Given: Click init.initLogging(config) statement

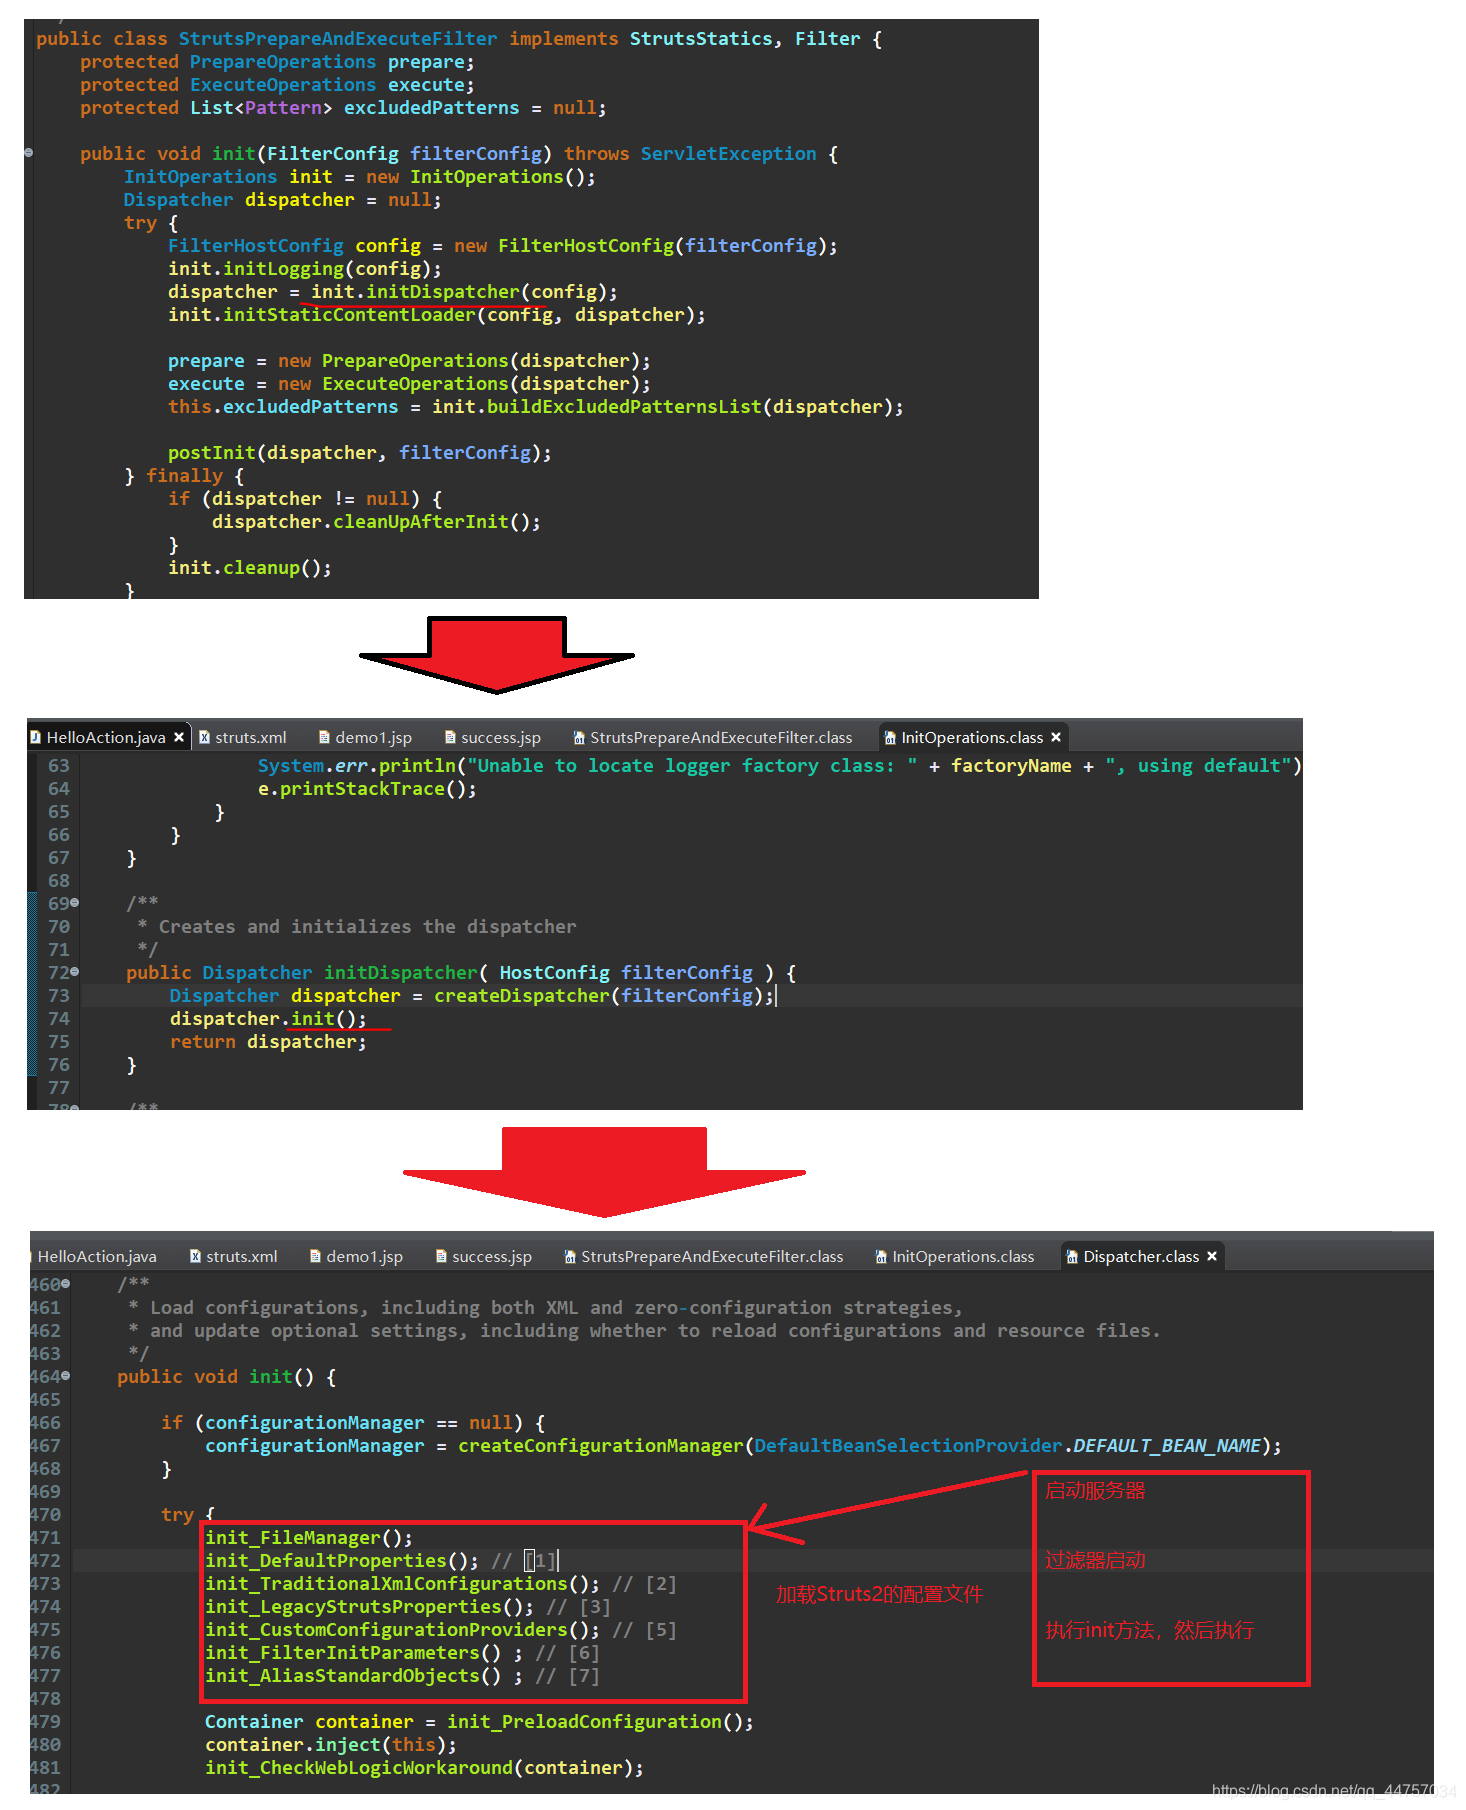Looking at the screenshot, I should 305,269.
